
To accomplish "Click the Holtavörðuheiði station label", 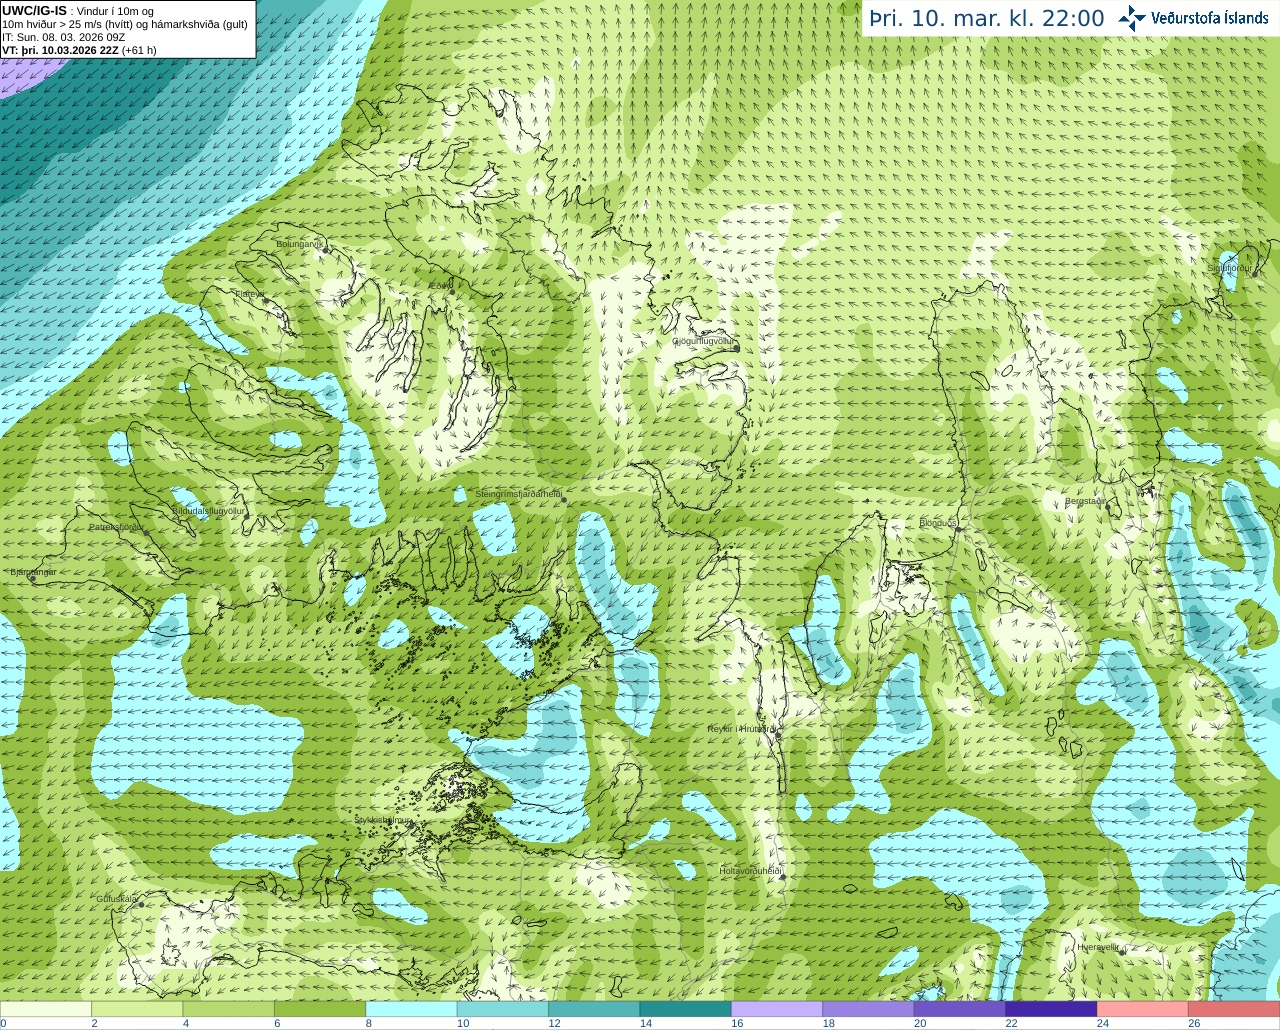I will (750, 871).
